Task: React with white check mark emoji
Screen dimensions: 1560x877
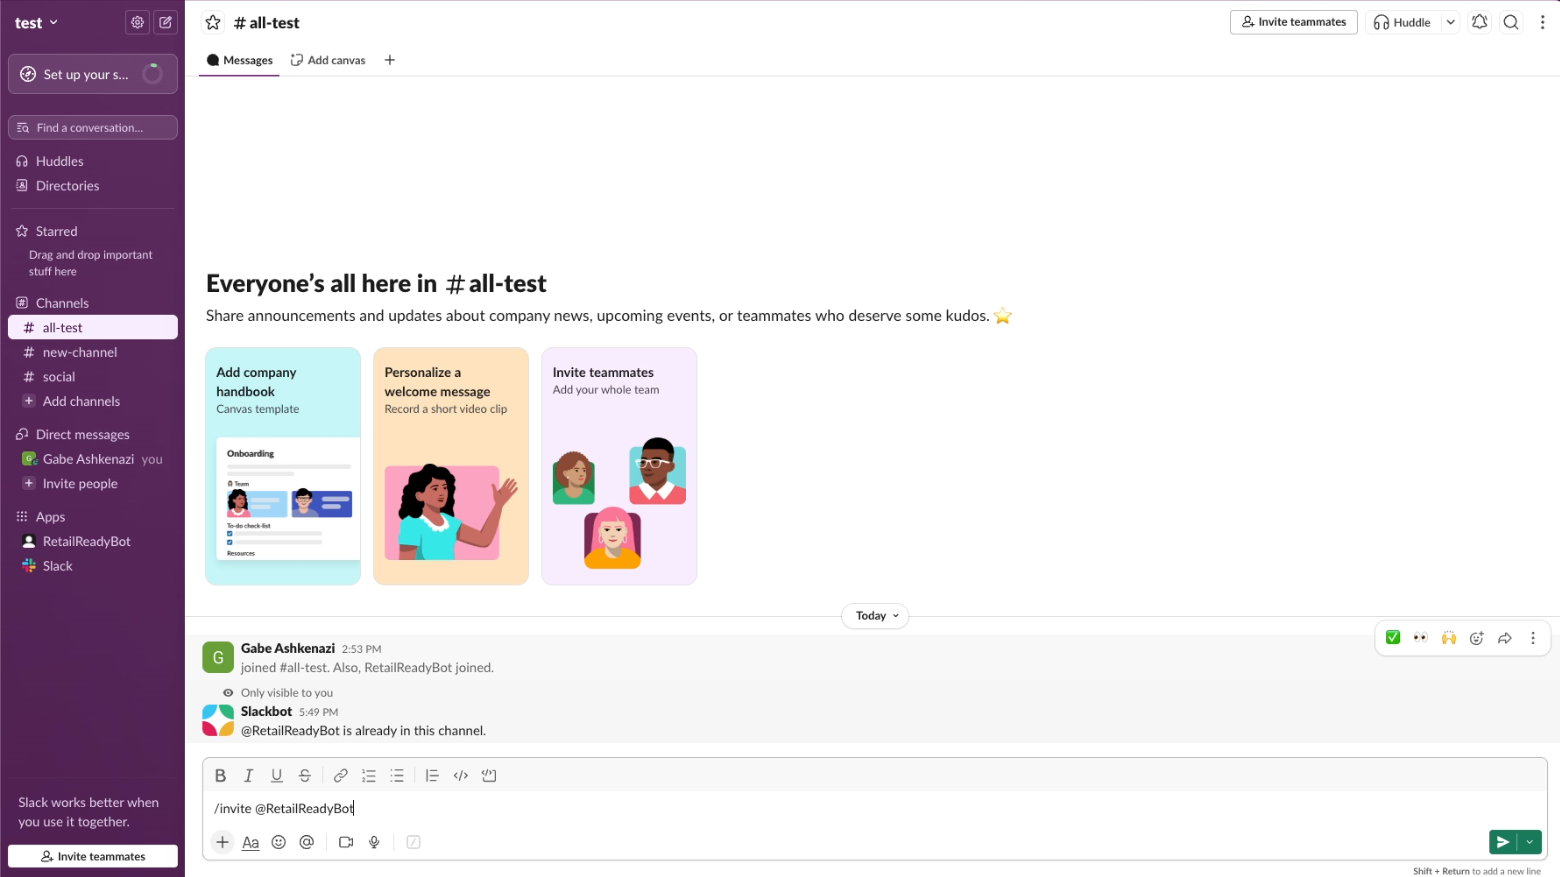Action: (x=1393, y=638)
